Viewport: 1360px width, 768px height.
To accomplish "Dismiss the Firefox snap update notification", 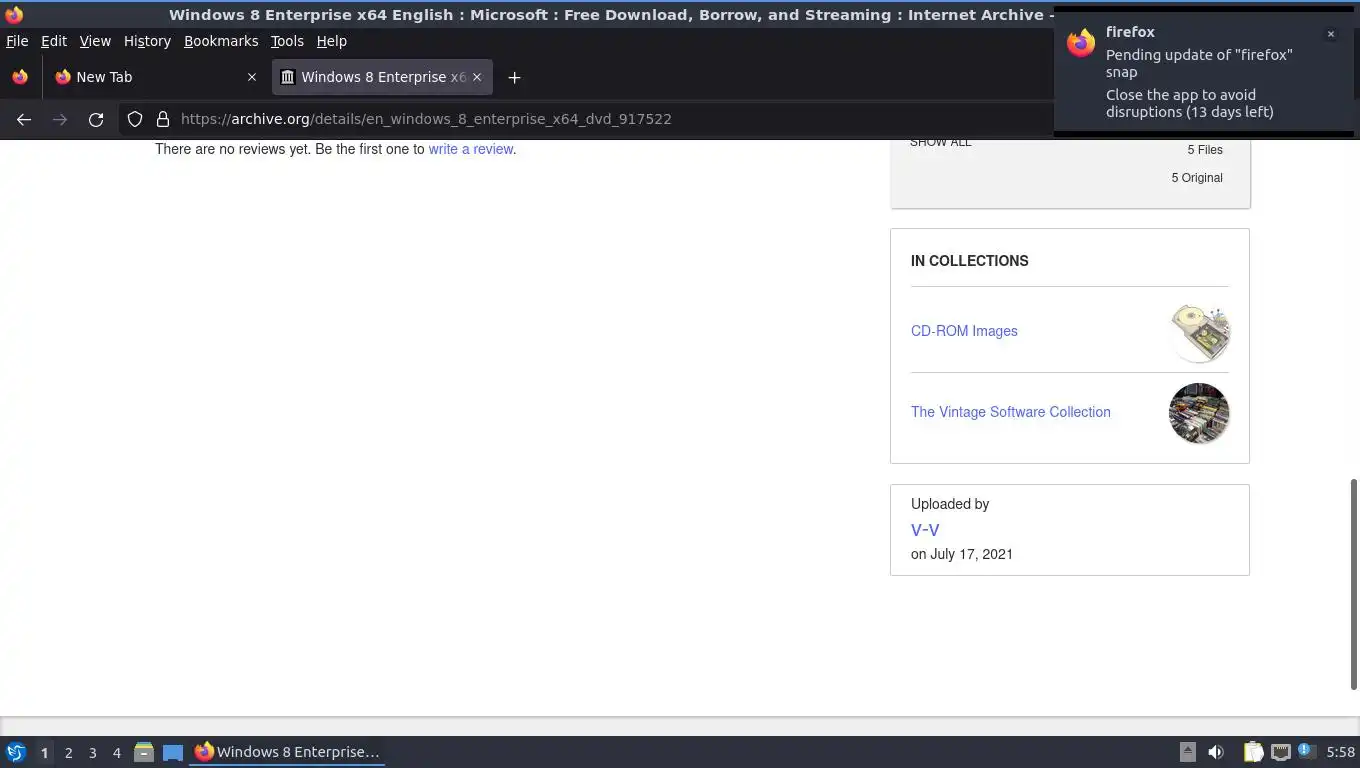I will (x=1331, y=34).
